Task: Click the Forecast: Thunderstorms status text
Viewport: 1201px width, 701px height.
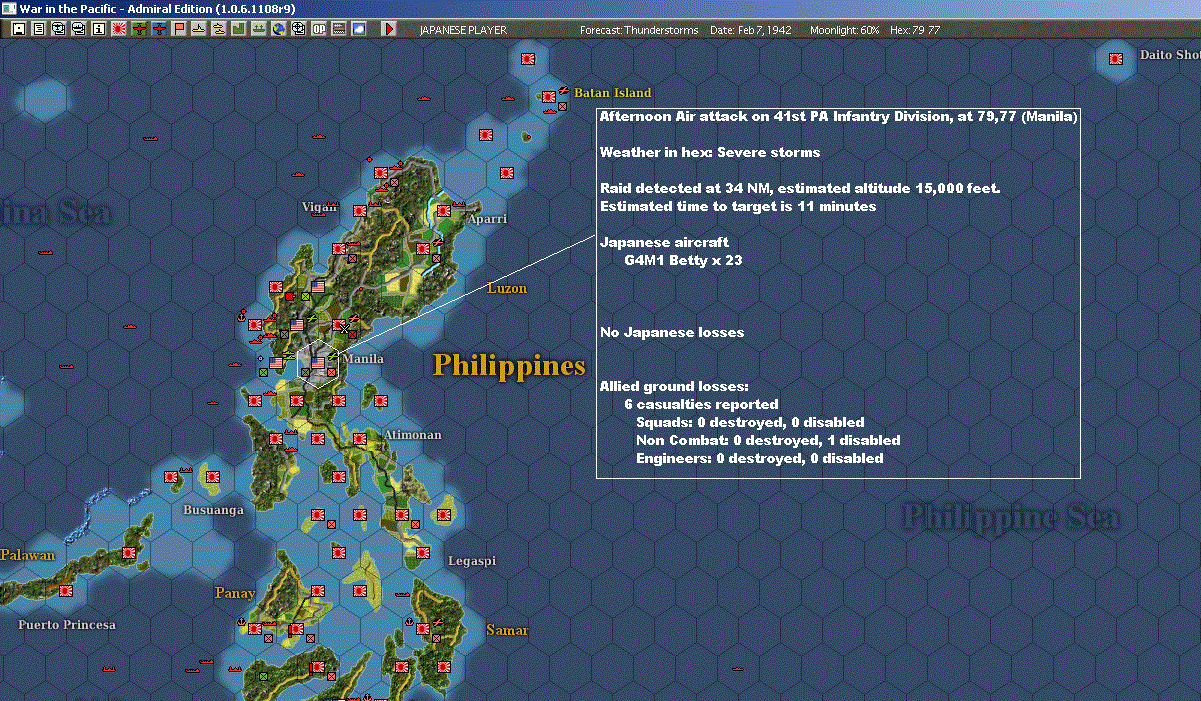Action: coord(639,30)
